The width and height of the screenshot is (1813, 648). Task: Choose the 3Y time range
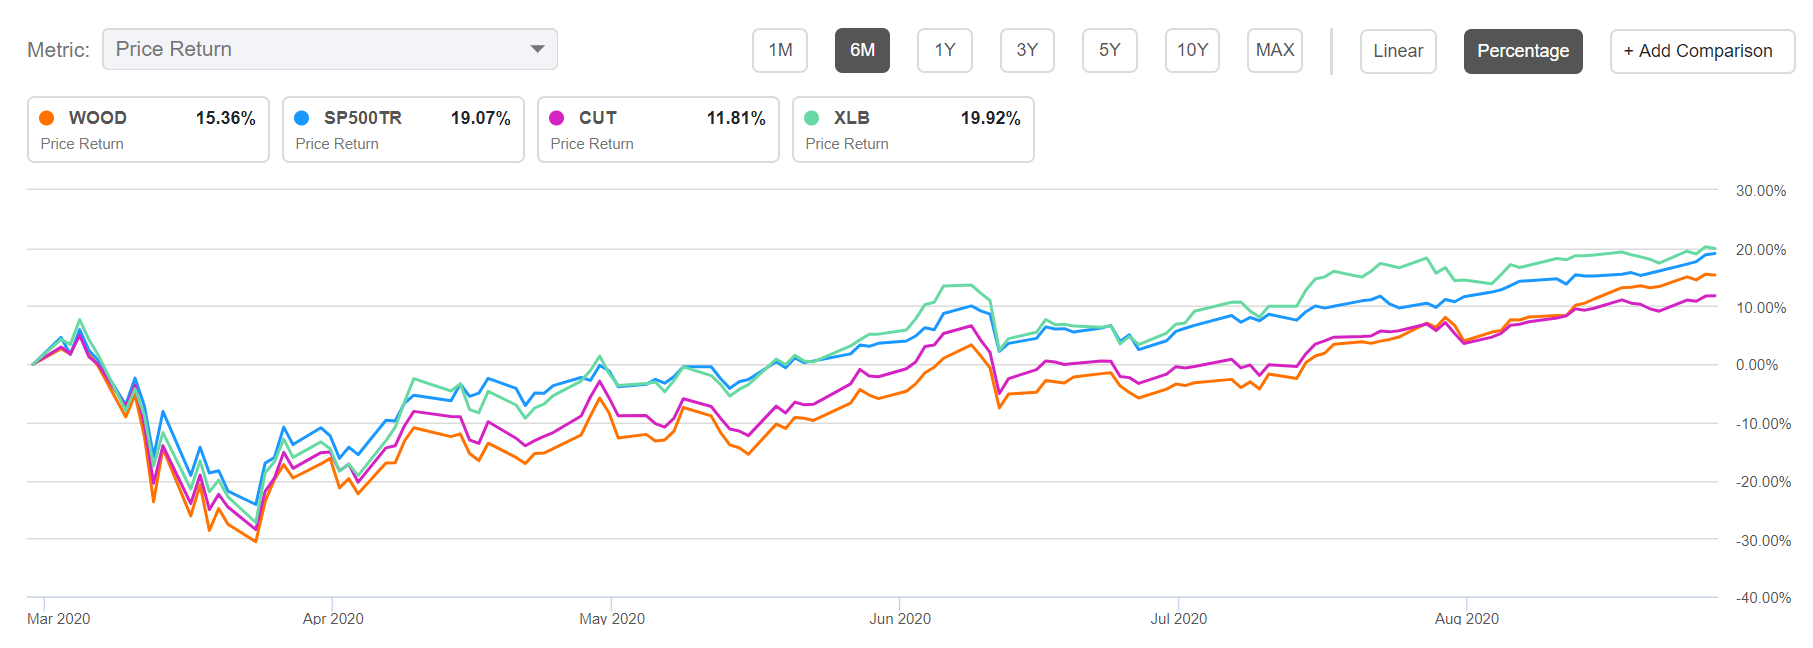click(x=1027, y=51)
